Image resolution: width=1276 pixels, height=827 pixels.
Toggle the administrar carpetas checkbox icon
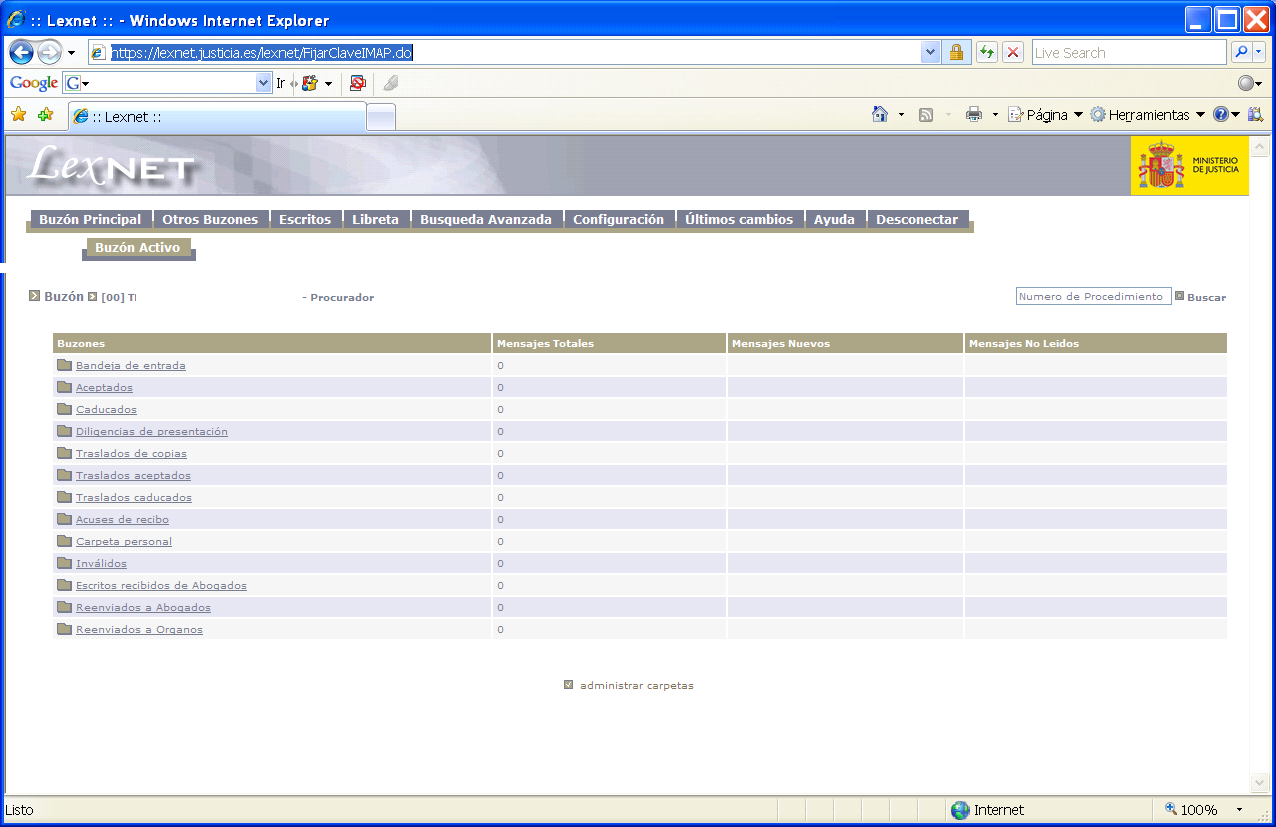[569, 685]
